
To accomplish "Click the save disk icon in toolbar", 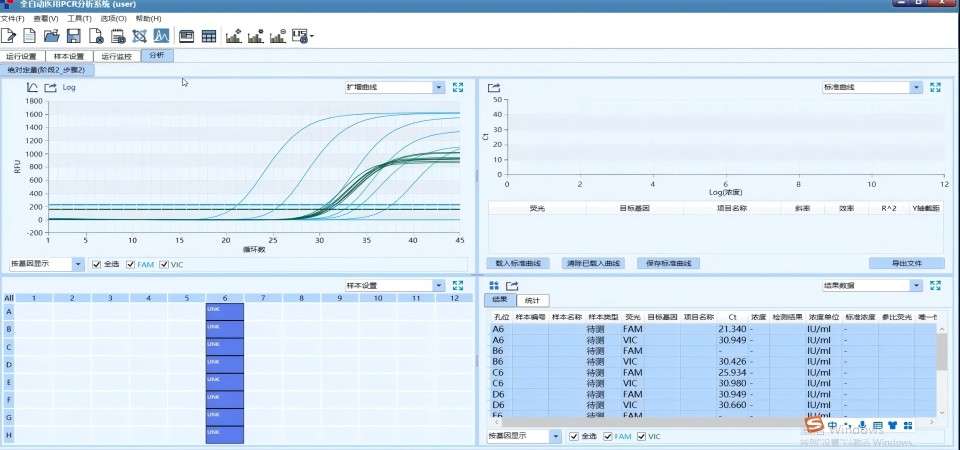I will pyautogui.click(x=74, y=36).
